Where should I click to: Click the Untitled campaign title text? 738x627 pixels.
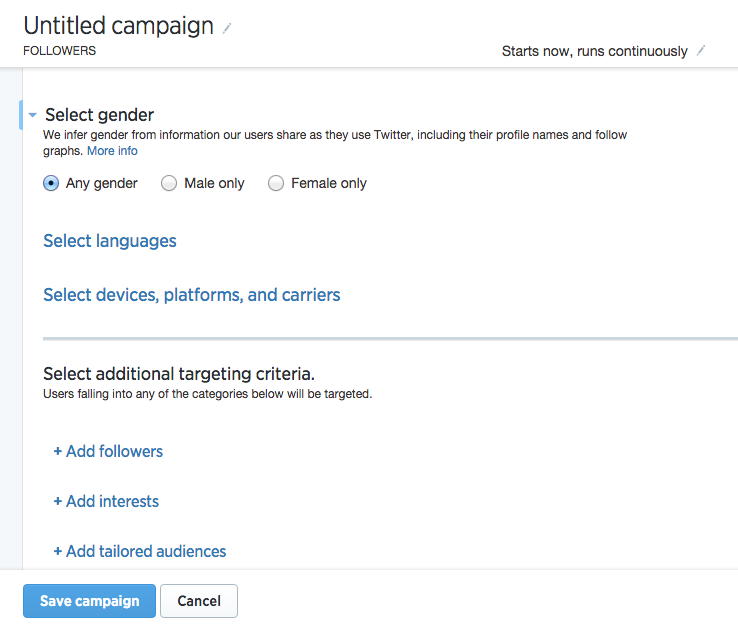point(119,26)
